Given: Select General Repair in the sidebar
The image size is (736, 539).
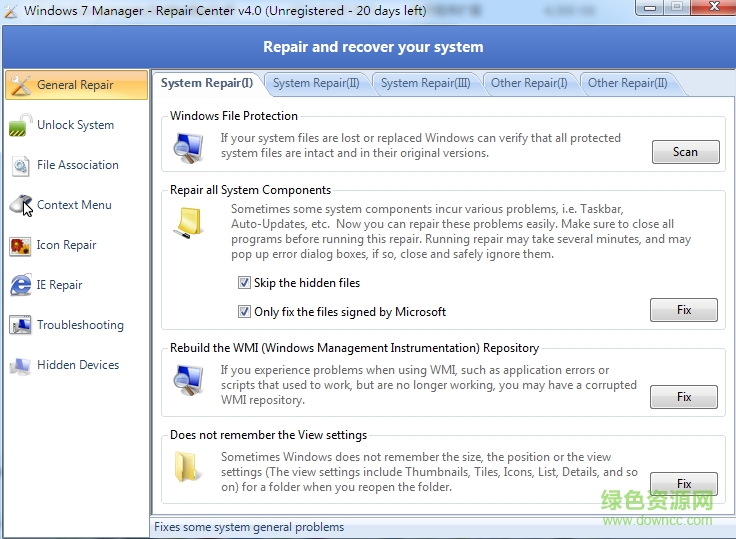Looking at the screenshot, I should pos(77,85).
